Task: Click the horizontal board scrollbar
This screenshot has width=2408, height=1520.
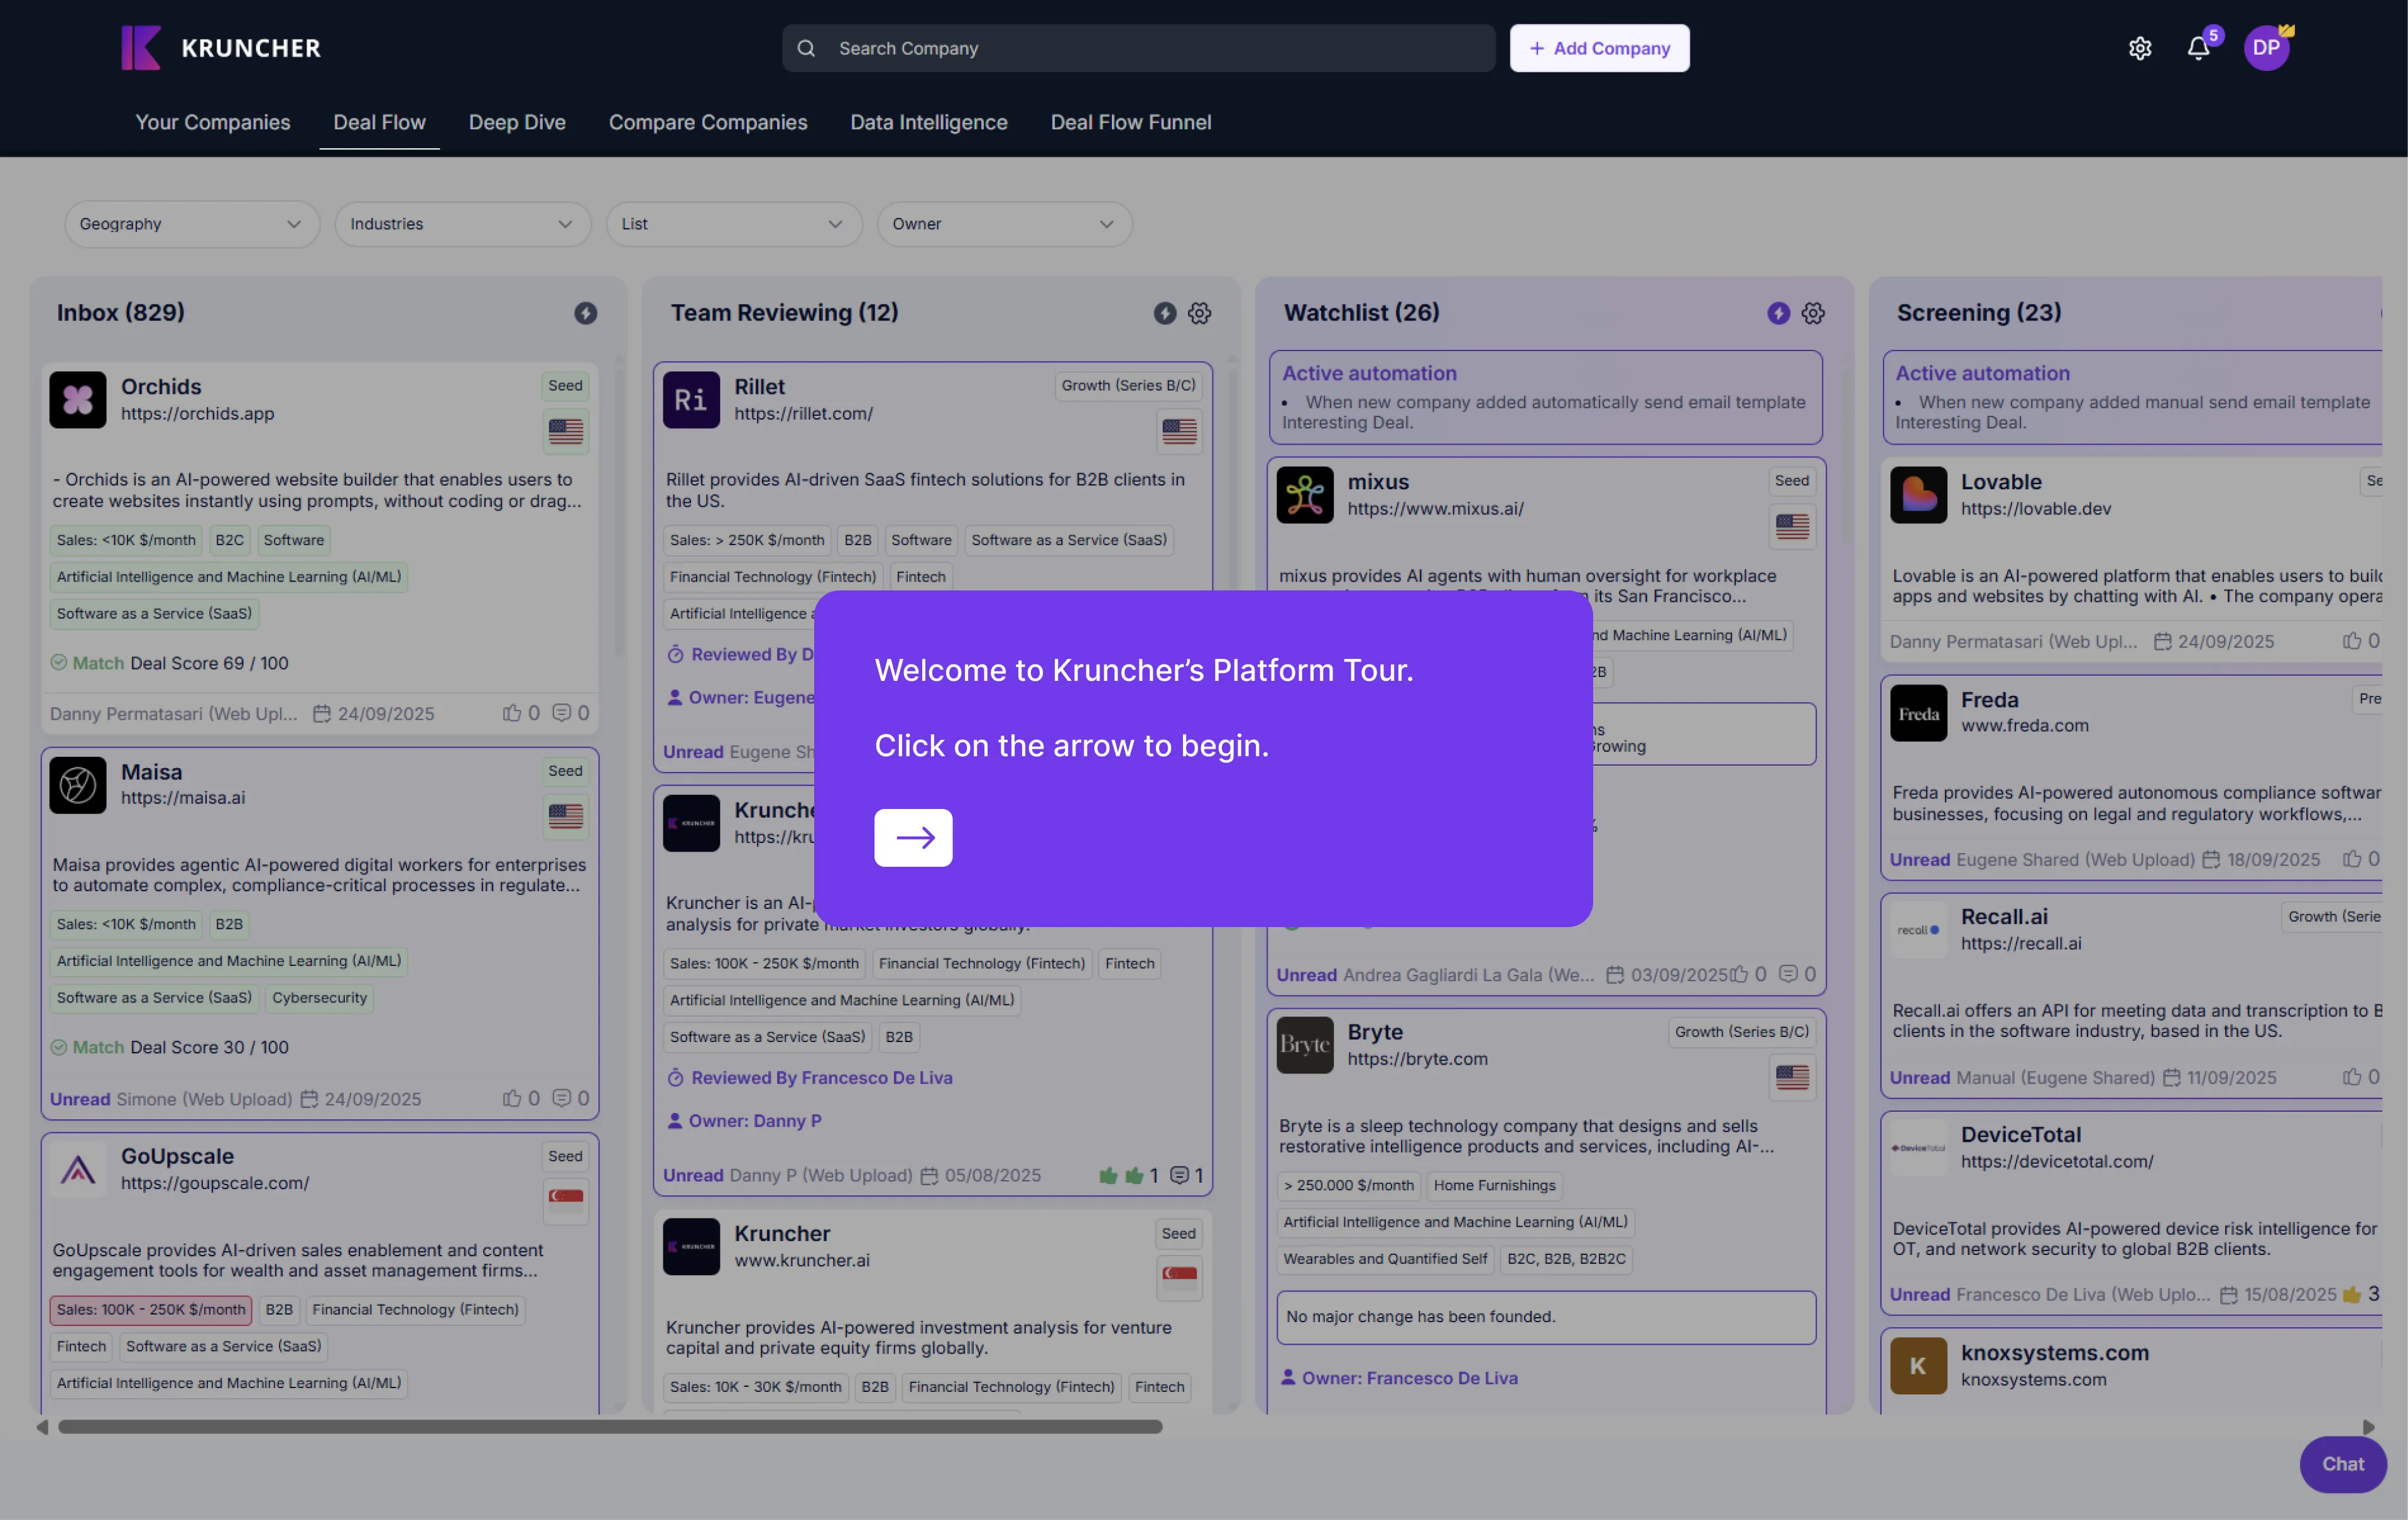Action: coord(610,1427)
